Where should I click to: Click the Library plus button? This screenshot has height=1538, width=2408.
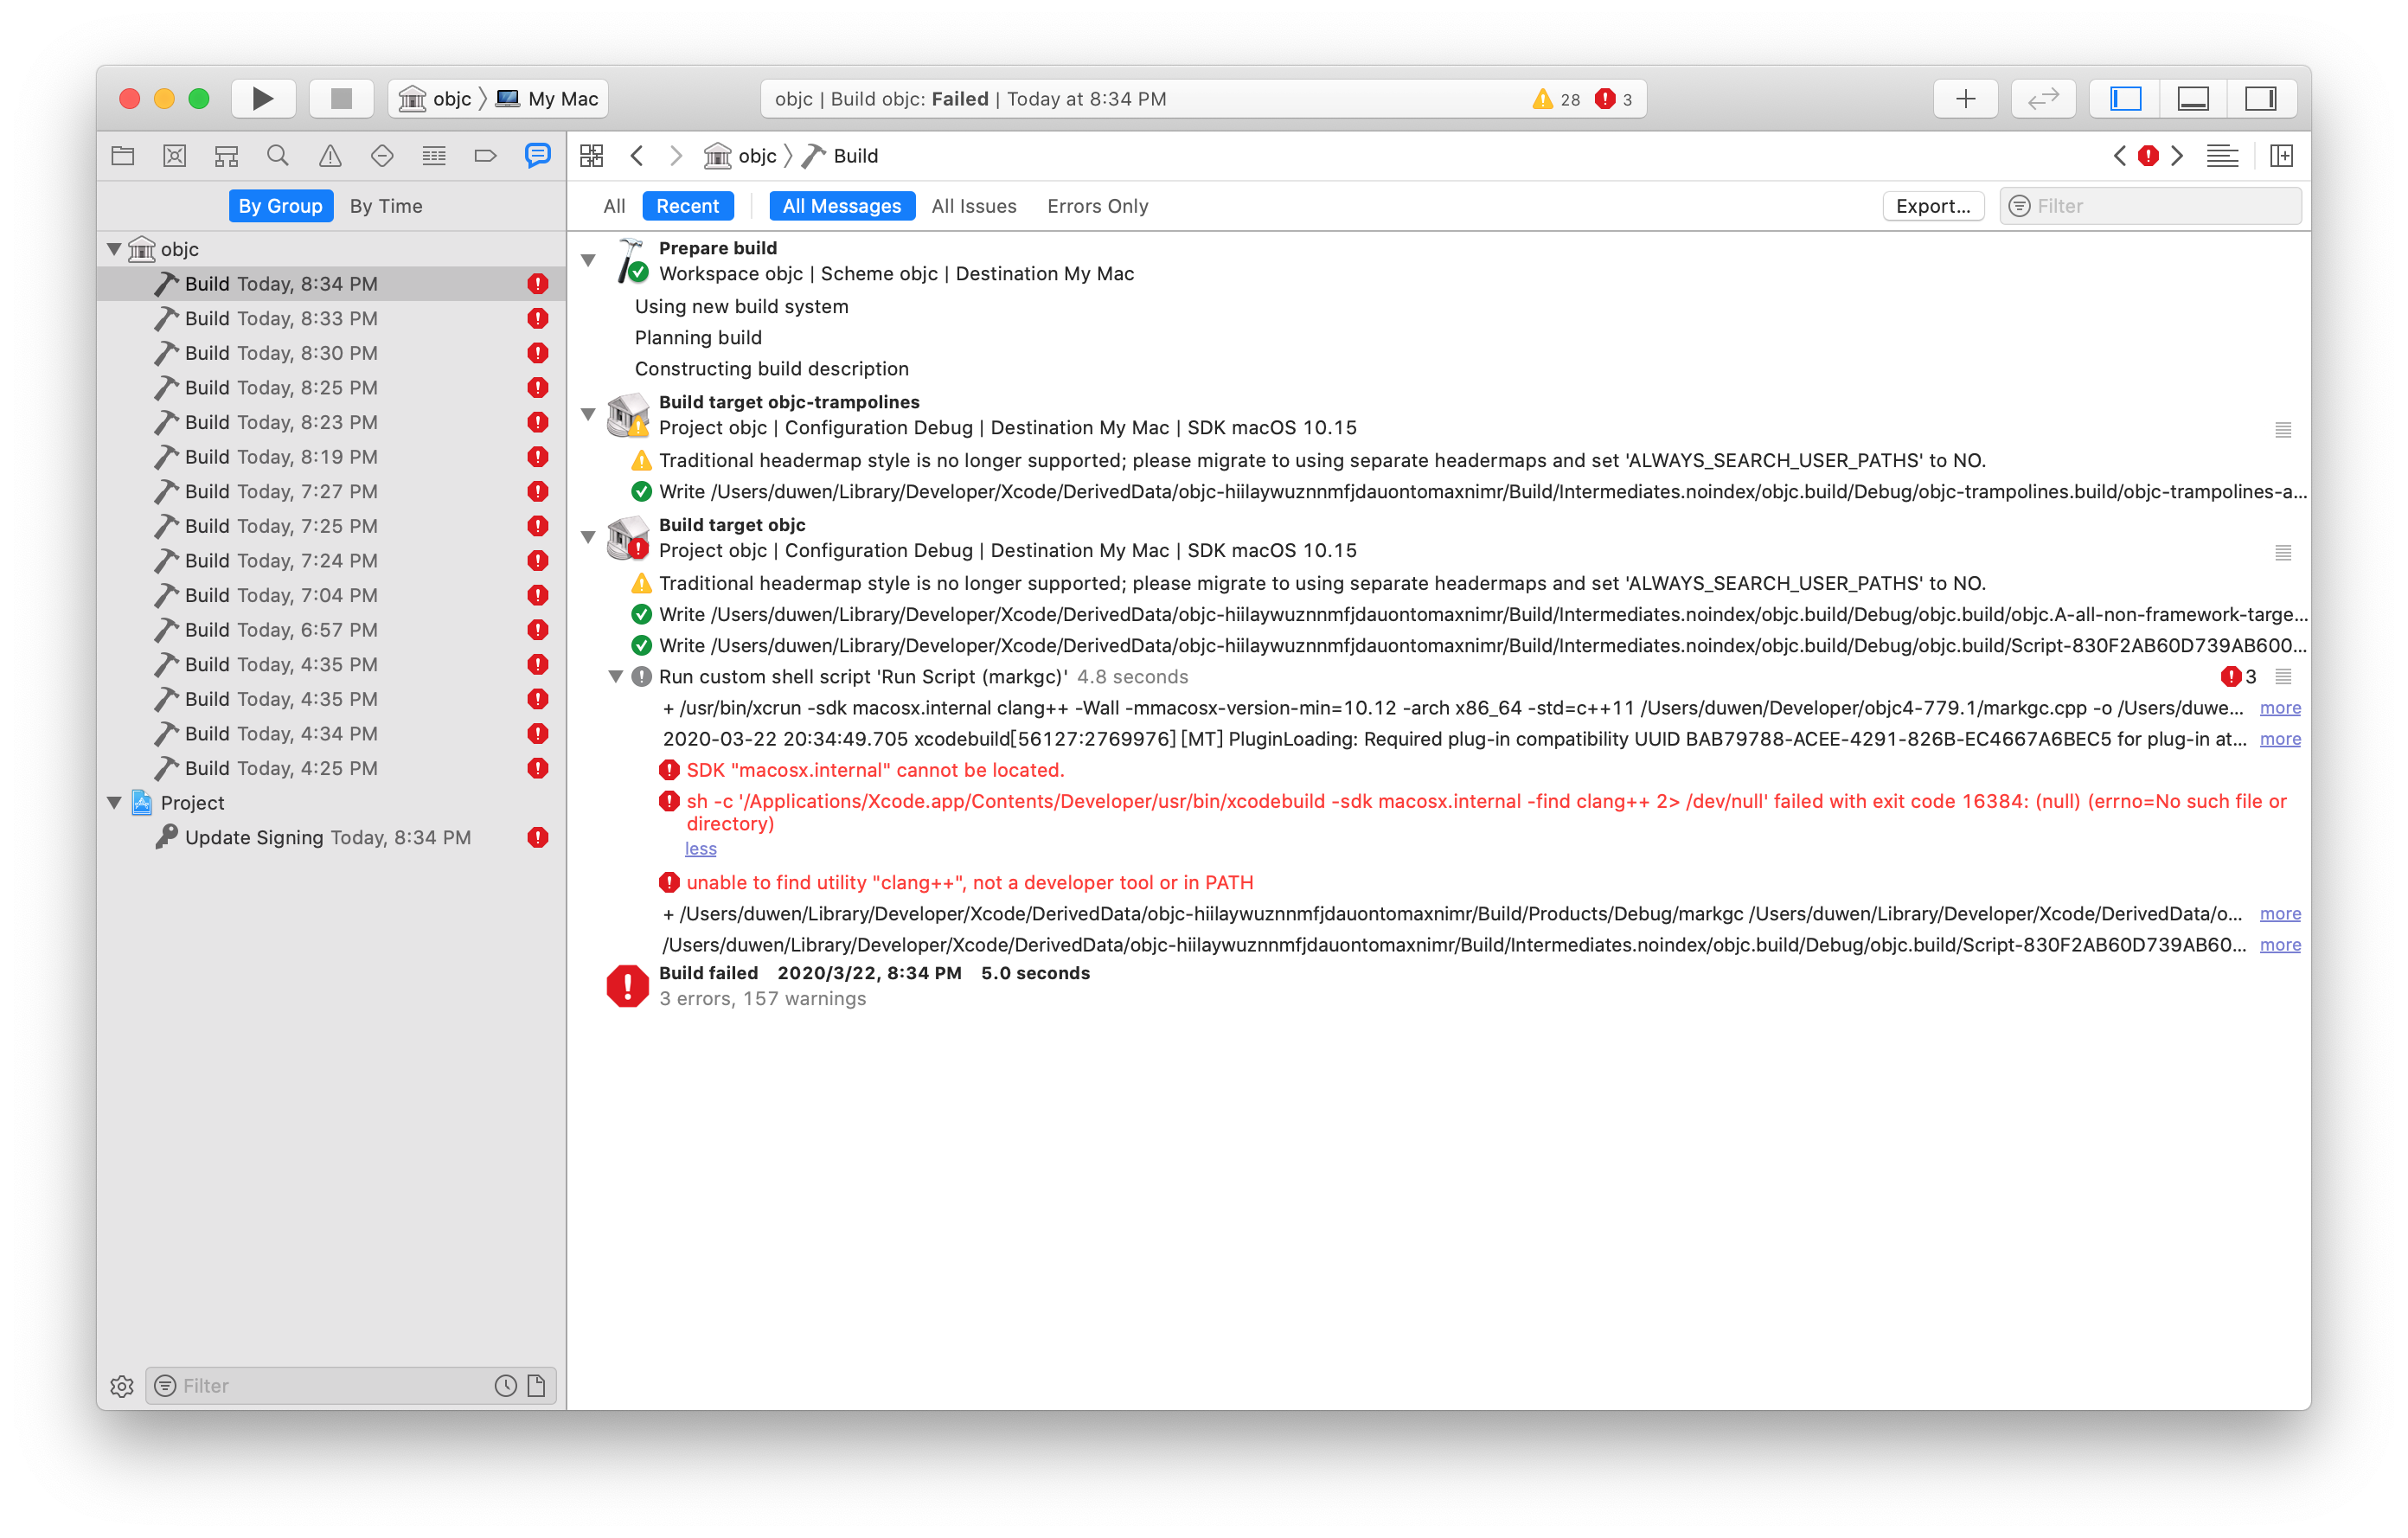click(1965, 98)
